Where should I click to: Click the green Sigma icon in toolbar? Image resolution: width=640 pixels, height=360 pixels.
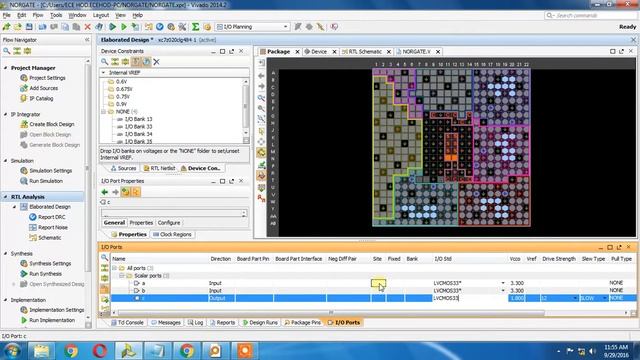[x=196, y=27]
